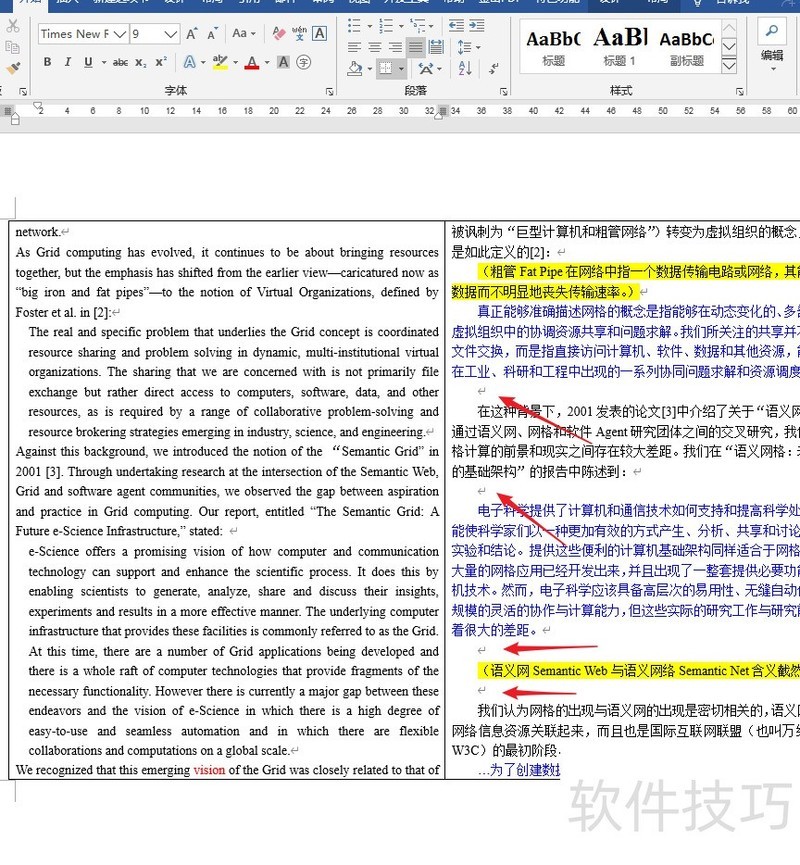Viewport: 800px width, 865px height.
Task: Apply the 标题 1 style
Action: (x=620, y=46)
